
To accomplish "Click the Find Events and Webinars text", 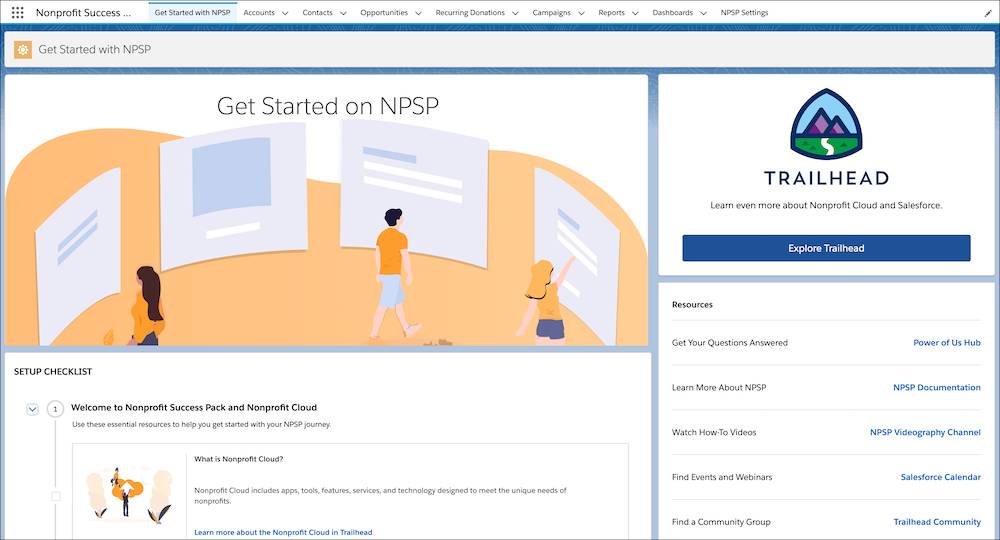I will pyautogui.click(x=722, y=476).
